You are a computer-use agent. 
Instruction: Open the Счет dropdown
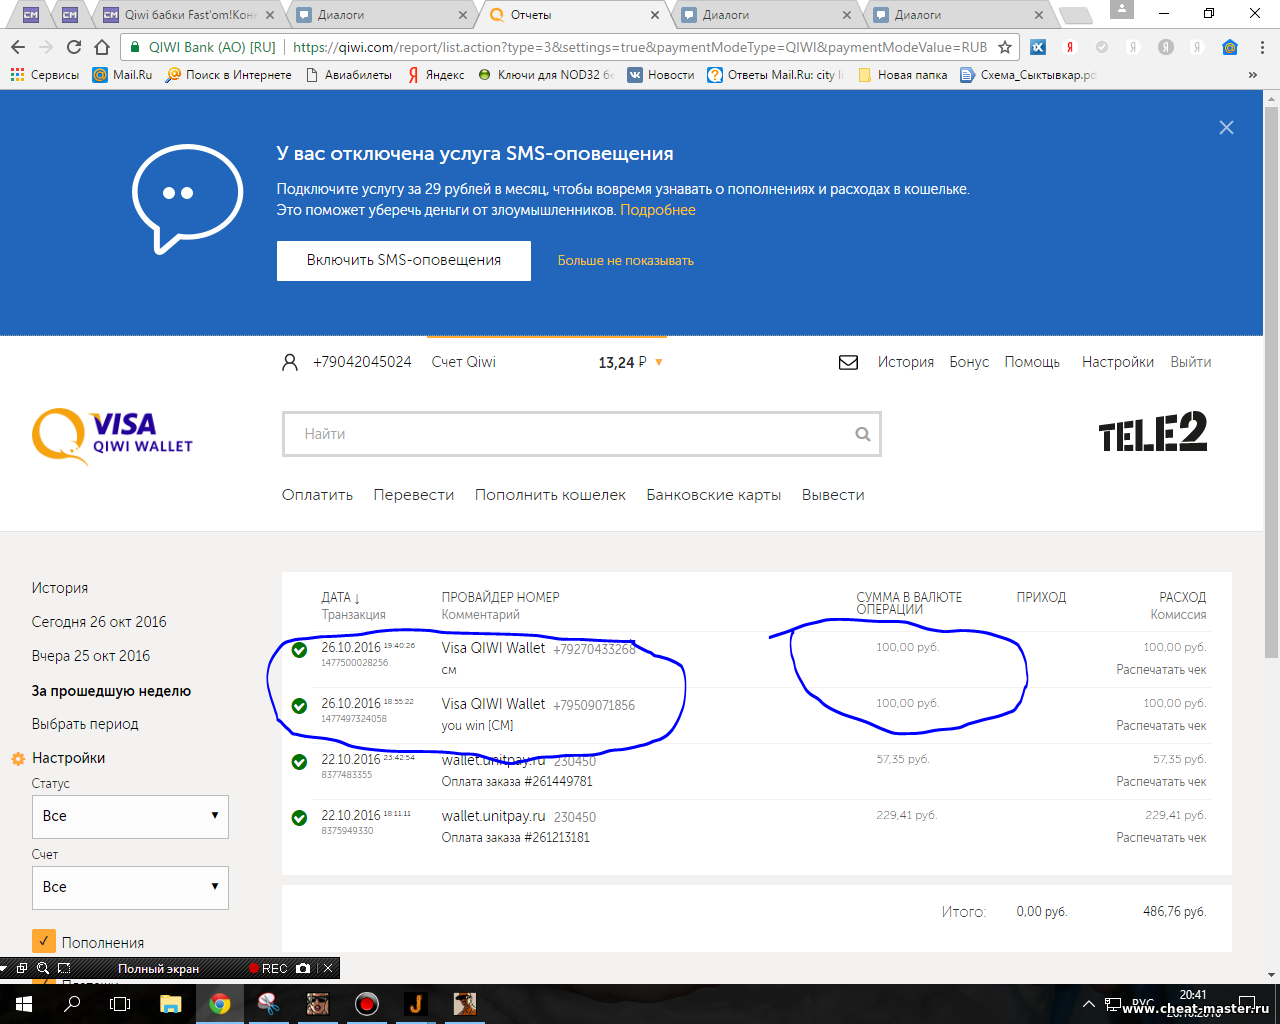pos(130,887)
